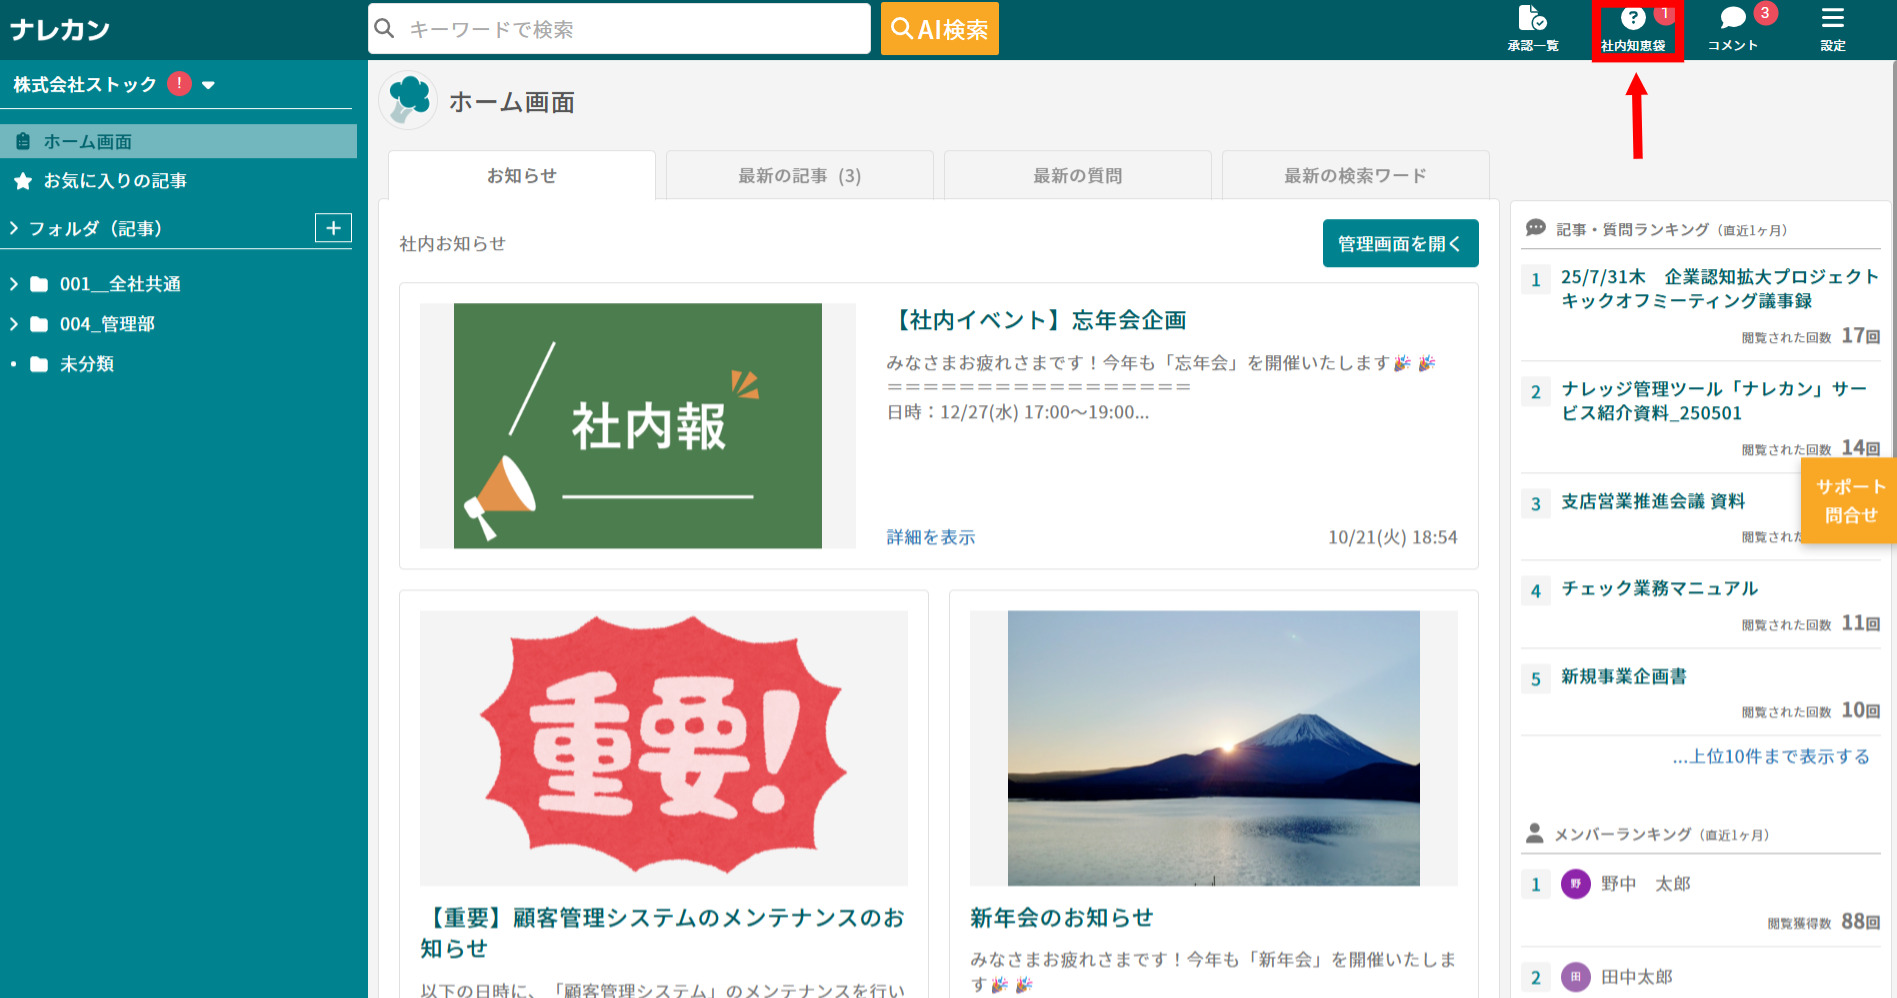Click the AI検索 search button

(938, 28)
